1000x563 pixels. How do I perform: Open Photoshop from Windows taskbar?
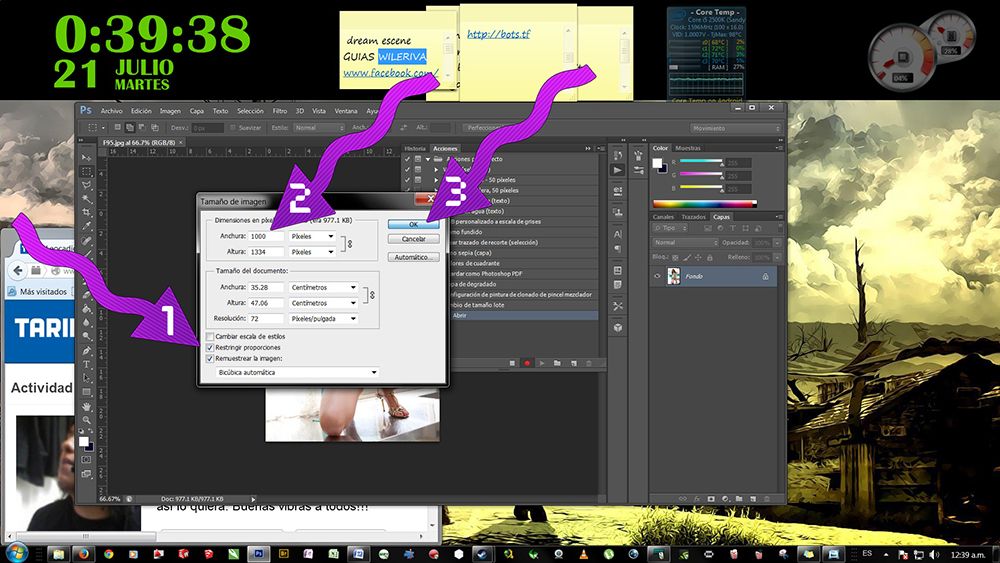[x=258, y=554]
